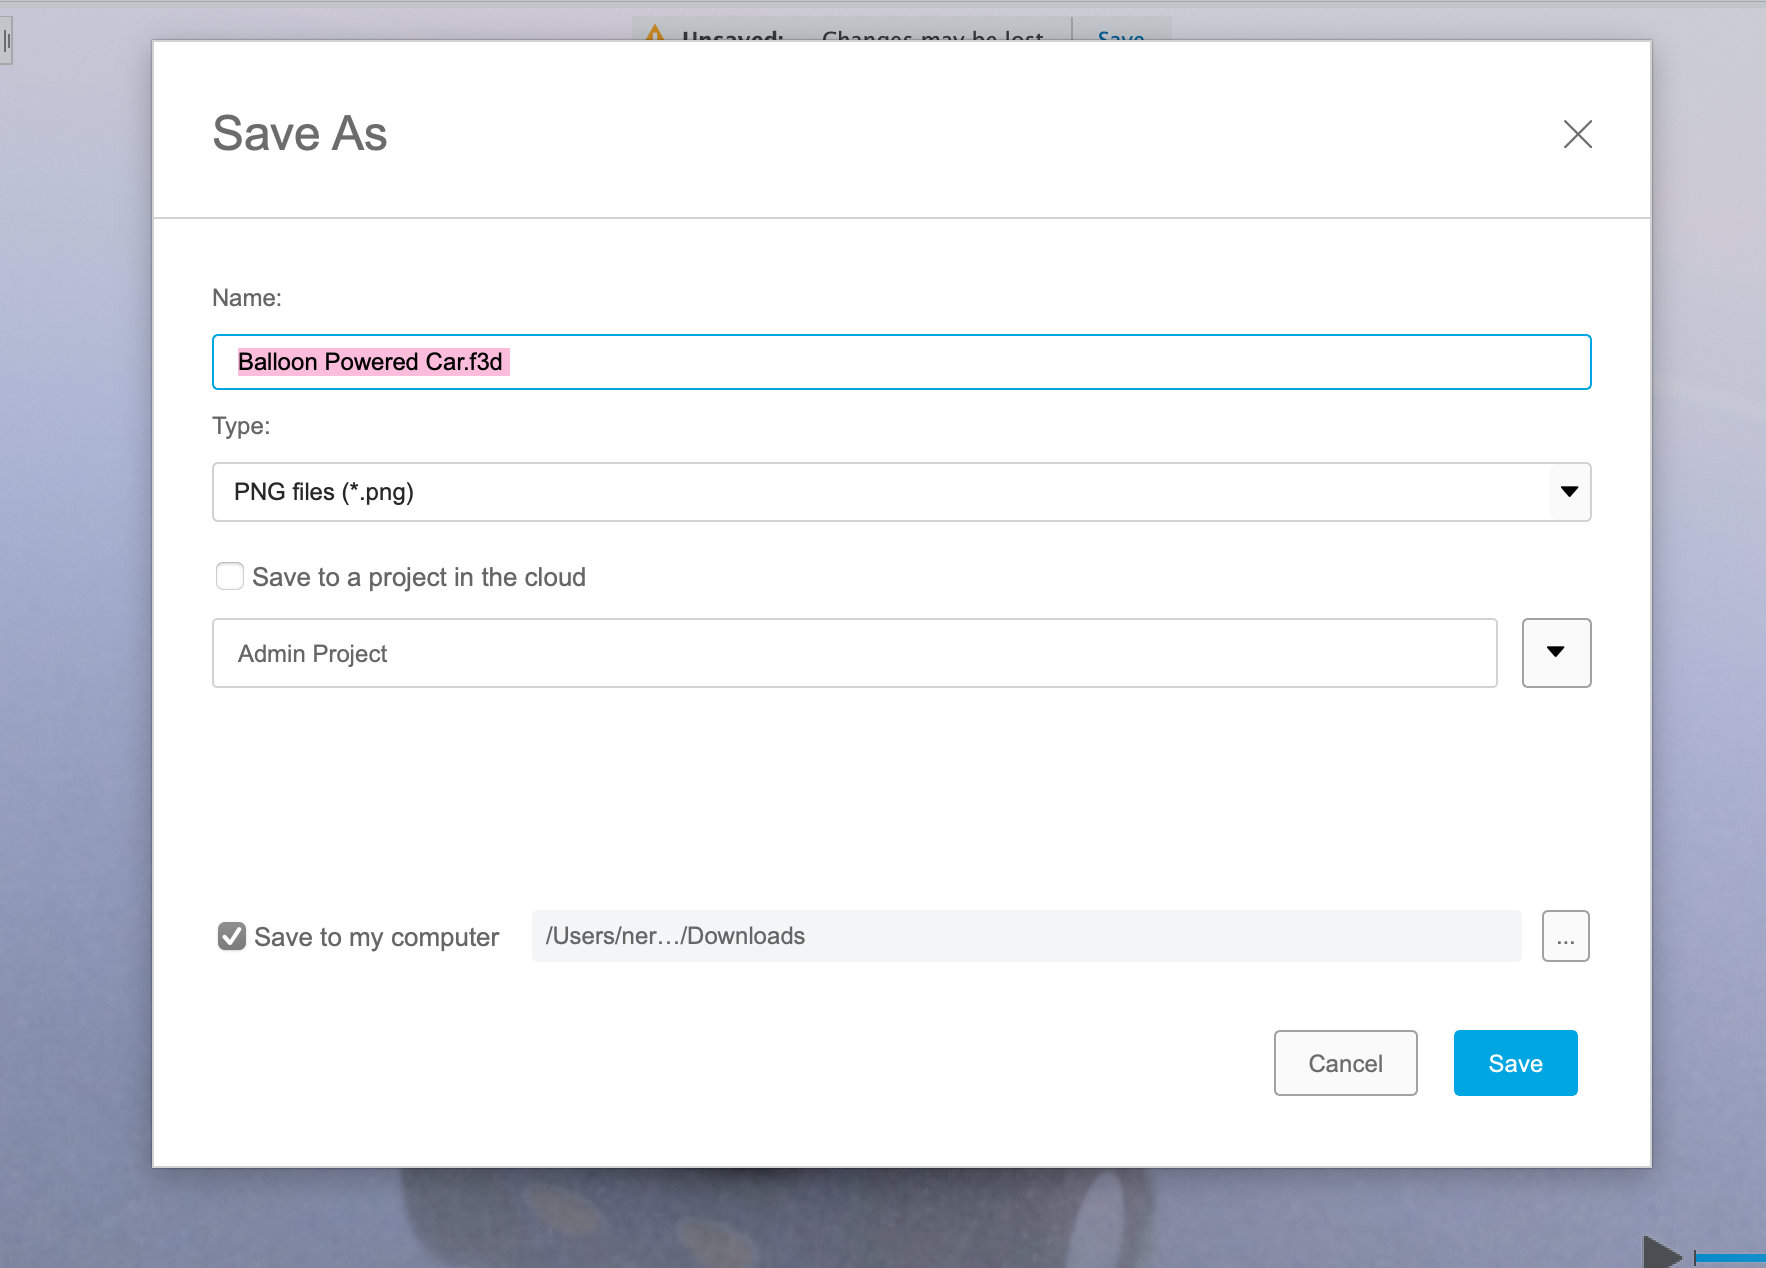Screen dimensions: 1766x1268
Task: Uncheck Save to my computer
Action: [232, 936]
